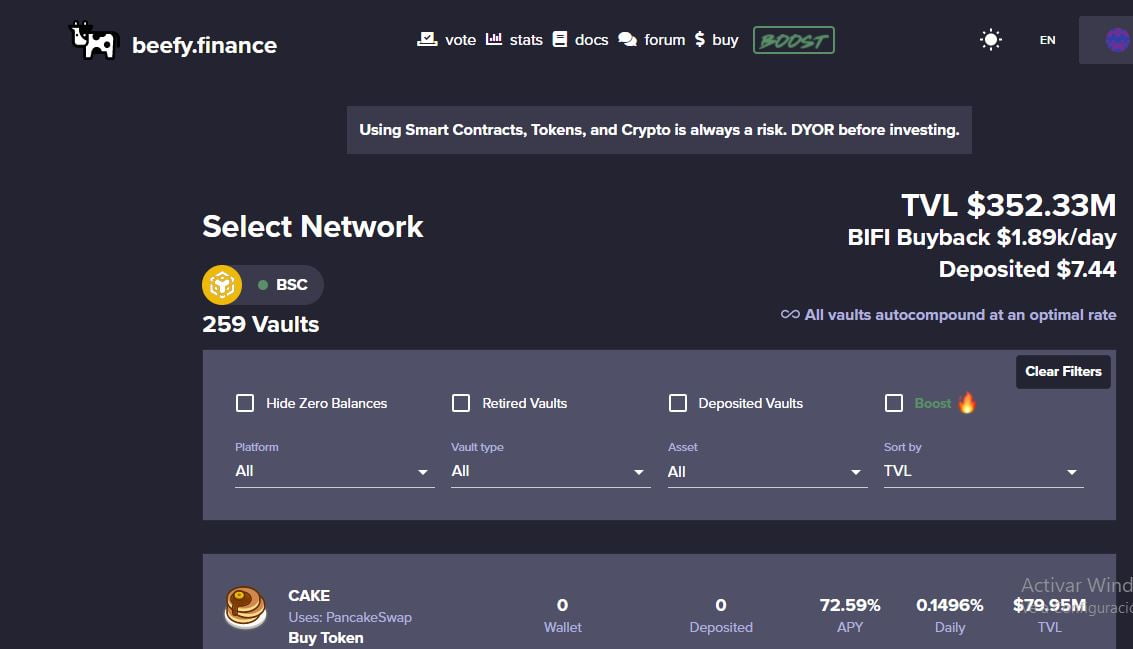1133x649 pixels.
Task: Tick the Deposited Vaults checkbox
Action: [x=678, y=403]
